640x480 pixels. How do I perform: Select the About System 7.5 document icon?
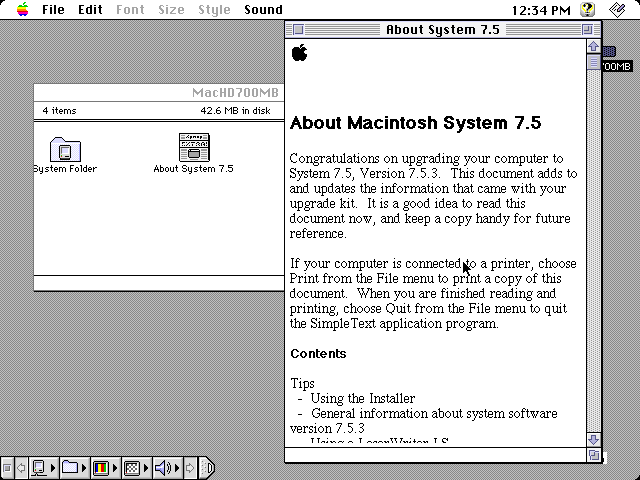(194, 147)
